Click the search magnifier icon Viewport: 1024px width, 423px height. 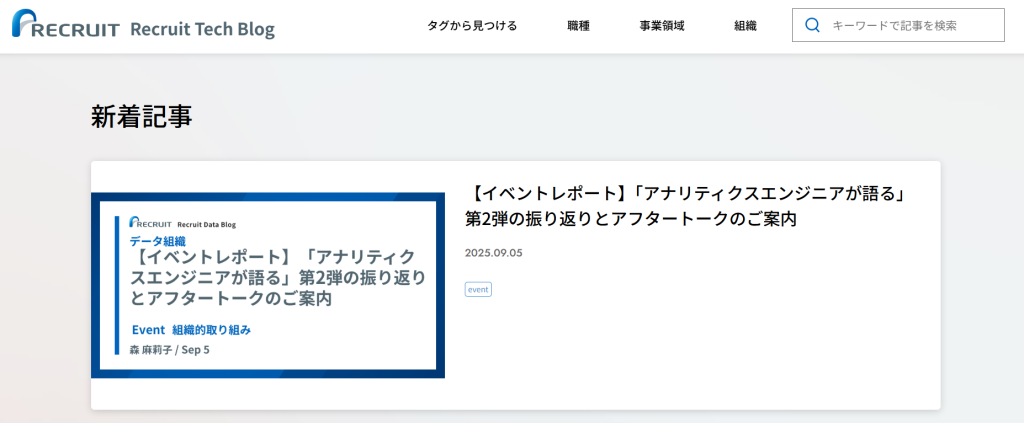pyautogui.click(x=813, y=26)
